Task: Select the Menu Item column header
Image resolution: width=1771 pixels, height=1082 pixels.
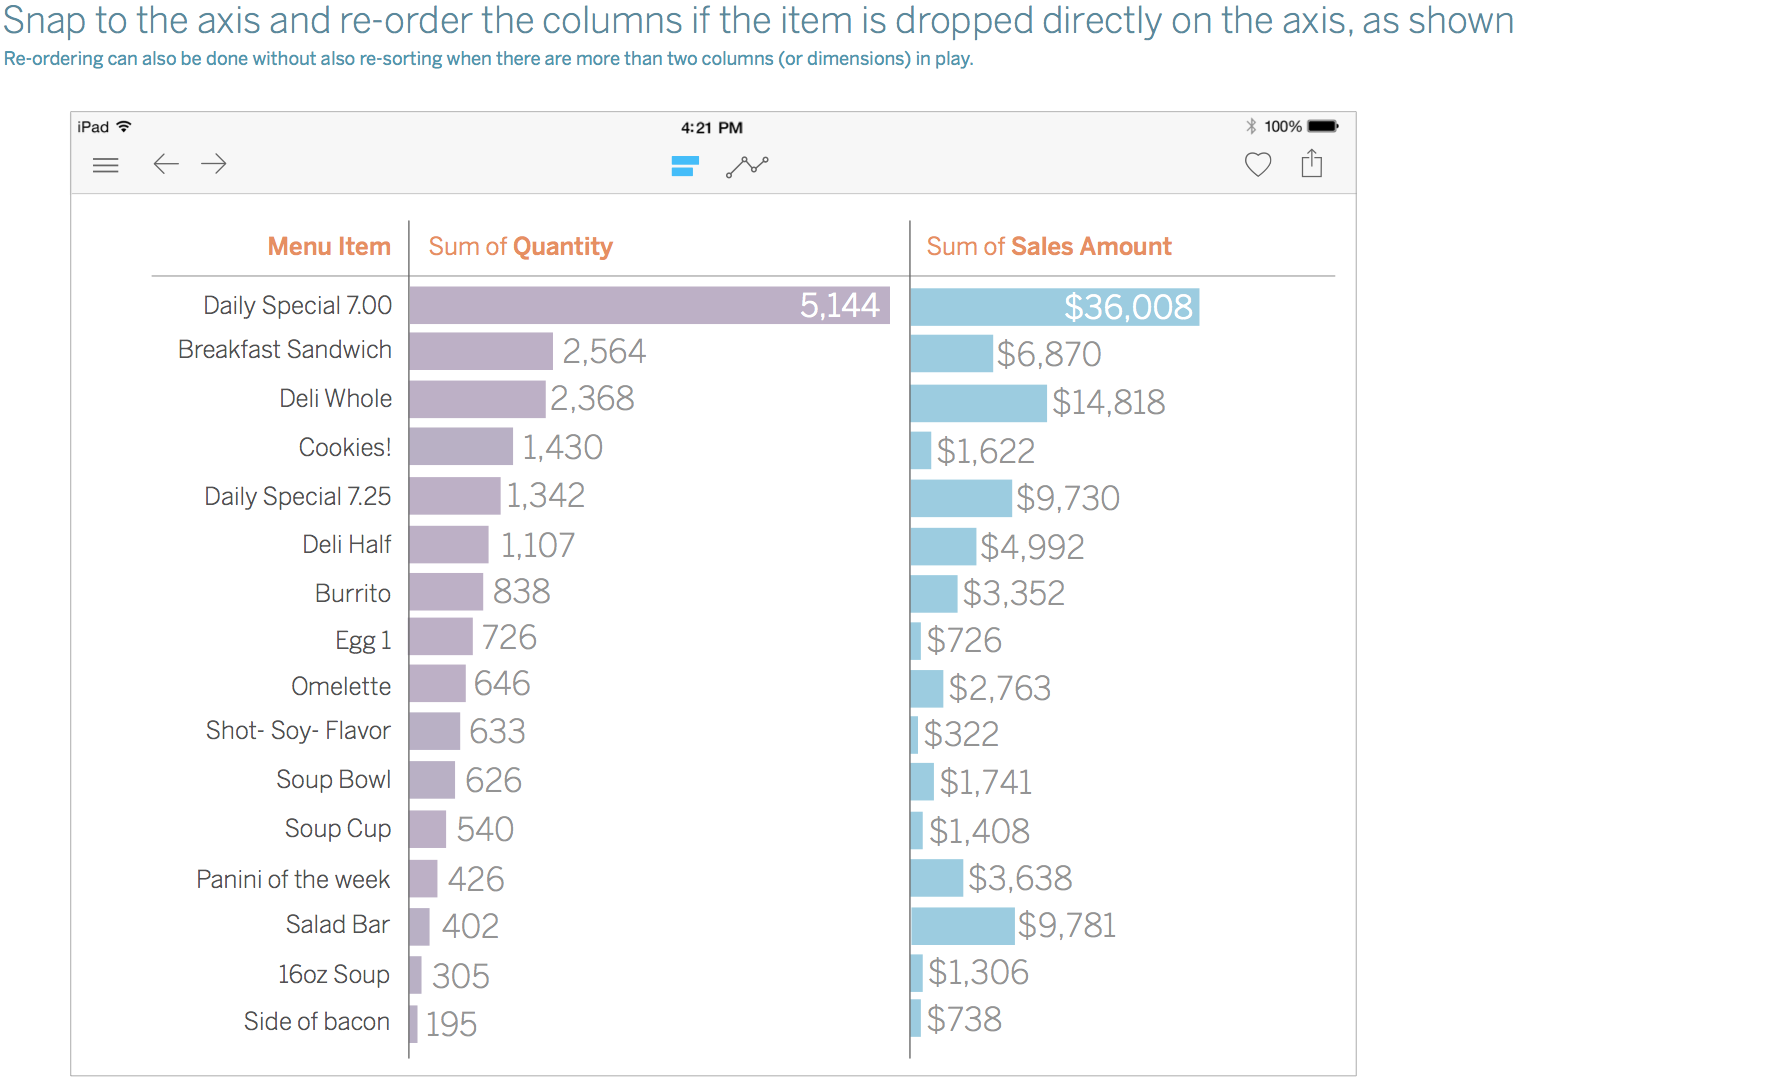Action: click(329, 246)
